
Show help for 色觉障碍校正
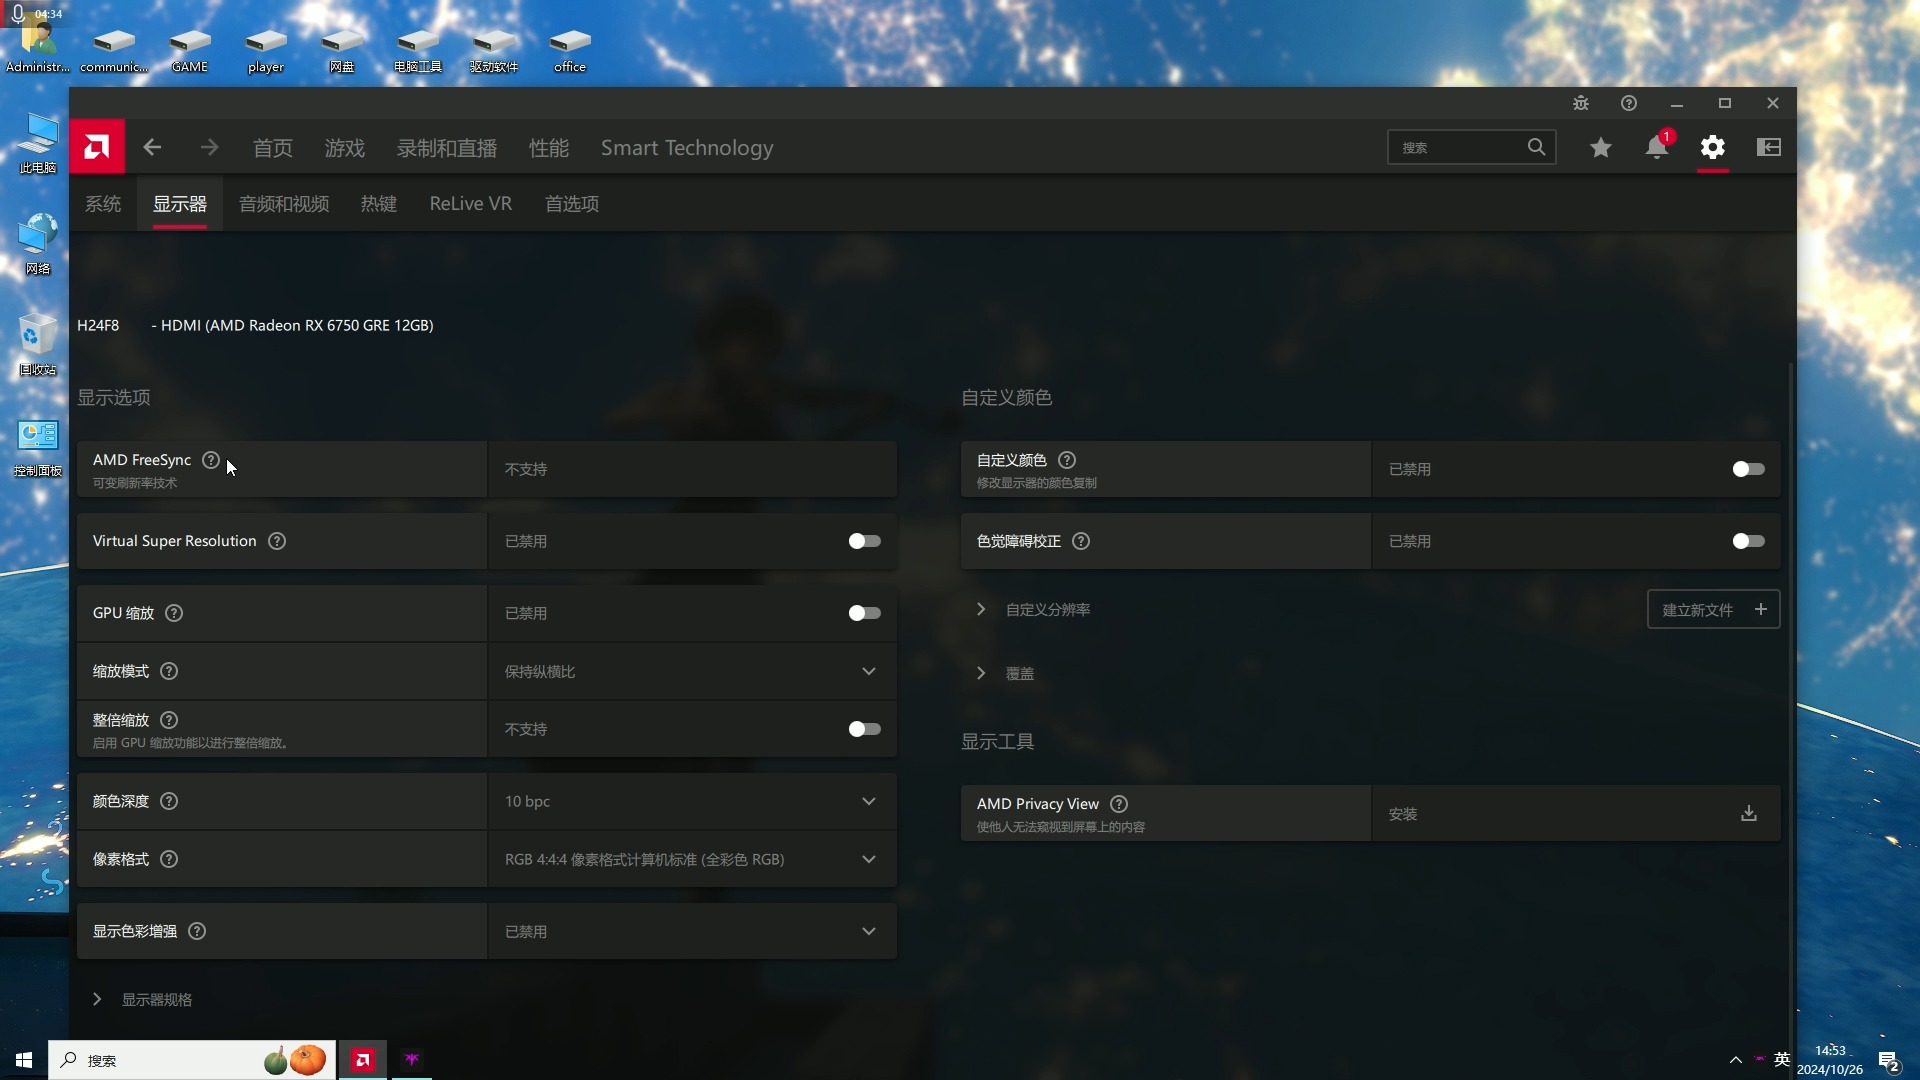1081,541
